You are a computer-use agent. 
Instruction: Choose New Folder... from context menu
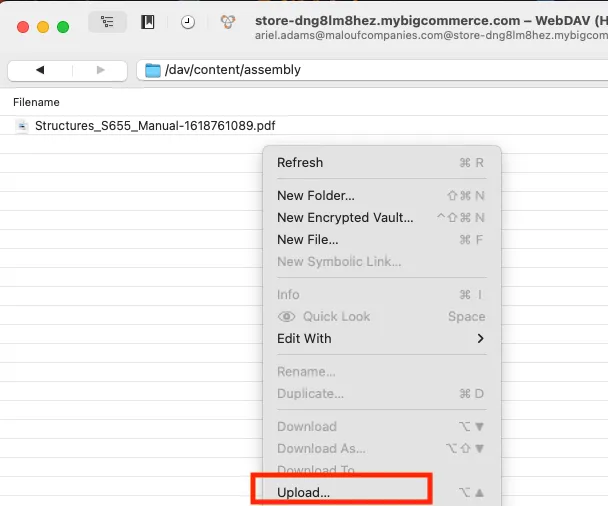382,196
